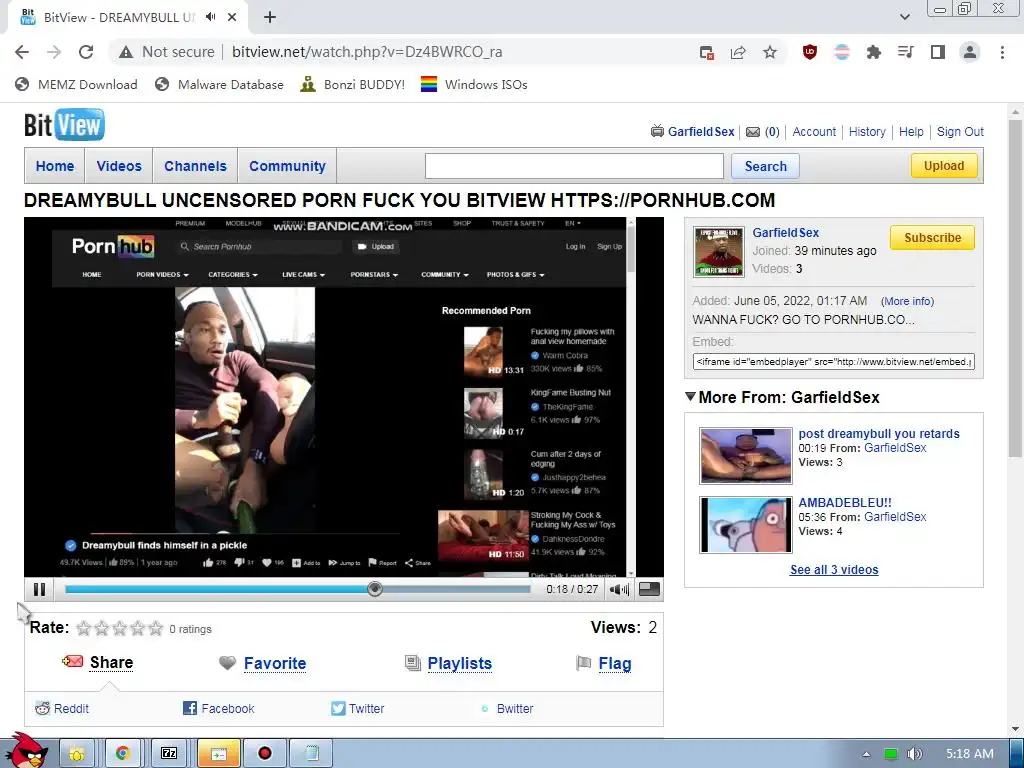Open the Share tab below the video
The height and width of the screenshot is (768, 1024).
[111, 662]
